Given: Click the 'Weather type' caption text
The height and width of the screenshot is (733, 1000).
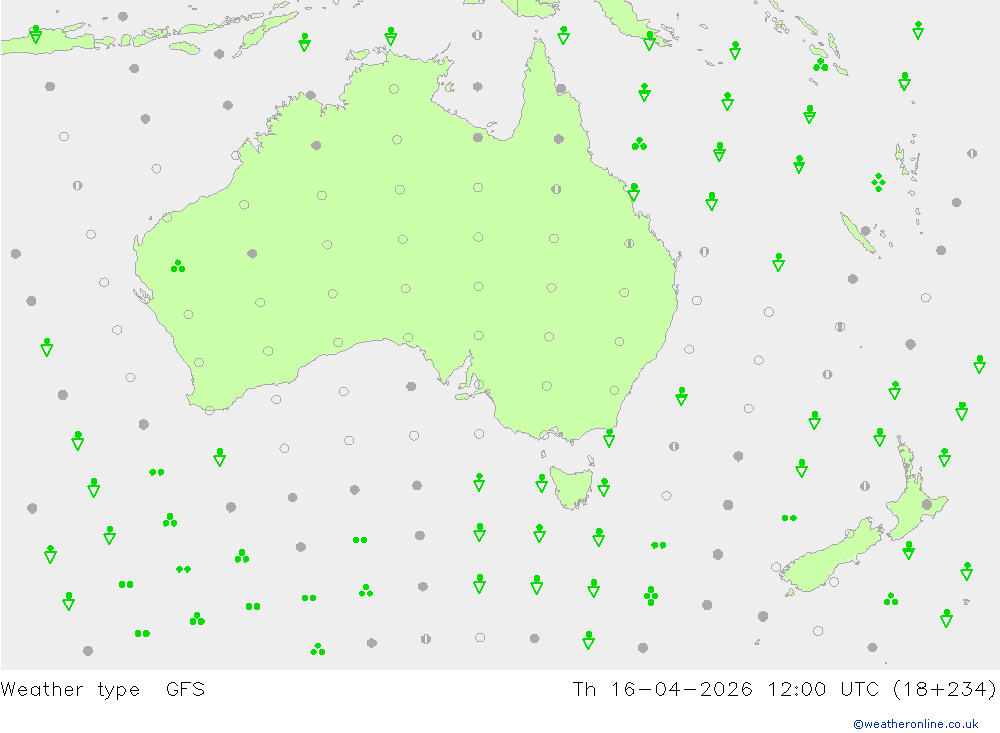Looking at the screenshot, I should (70, 690).
